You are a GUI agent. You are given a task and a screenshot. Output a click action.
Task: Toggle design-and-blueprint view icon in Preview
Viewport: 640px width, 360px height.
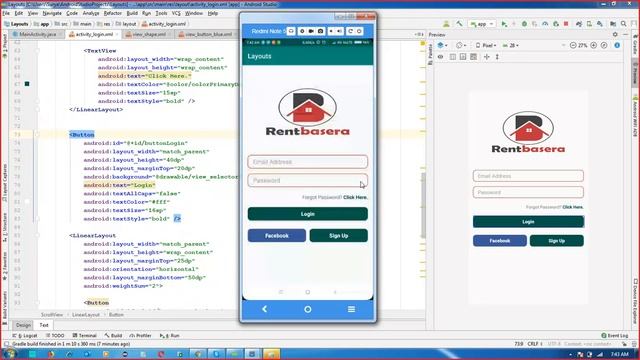tap(473, 57)
